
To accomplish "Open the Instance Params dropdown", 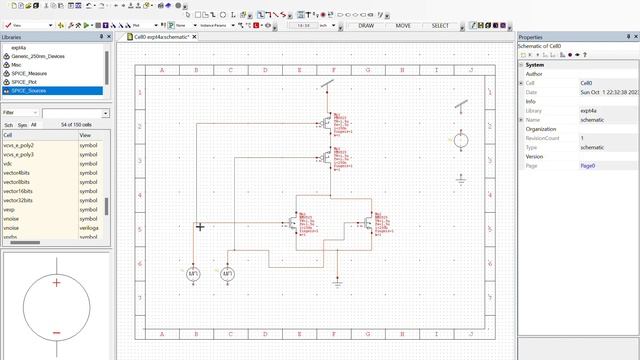I will coord(233,25).
